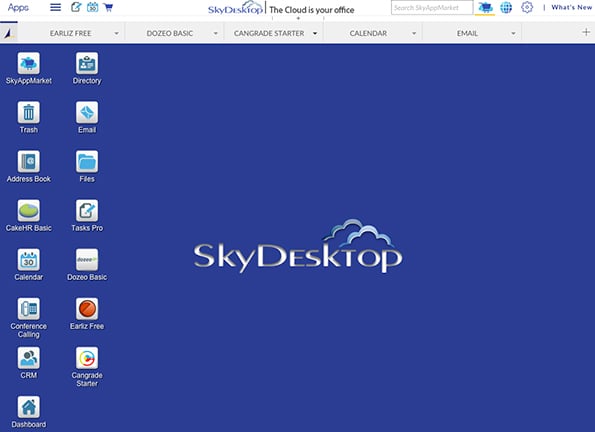Image resolution: width=595 pixels, height=432 pixels.
Task: Switch to the EMAIL tab
Action: point(467,33)
